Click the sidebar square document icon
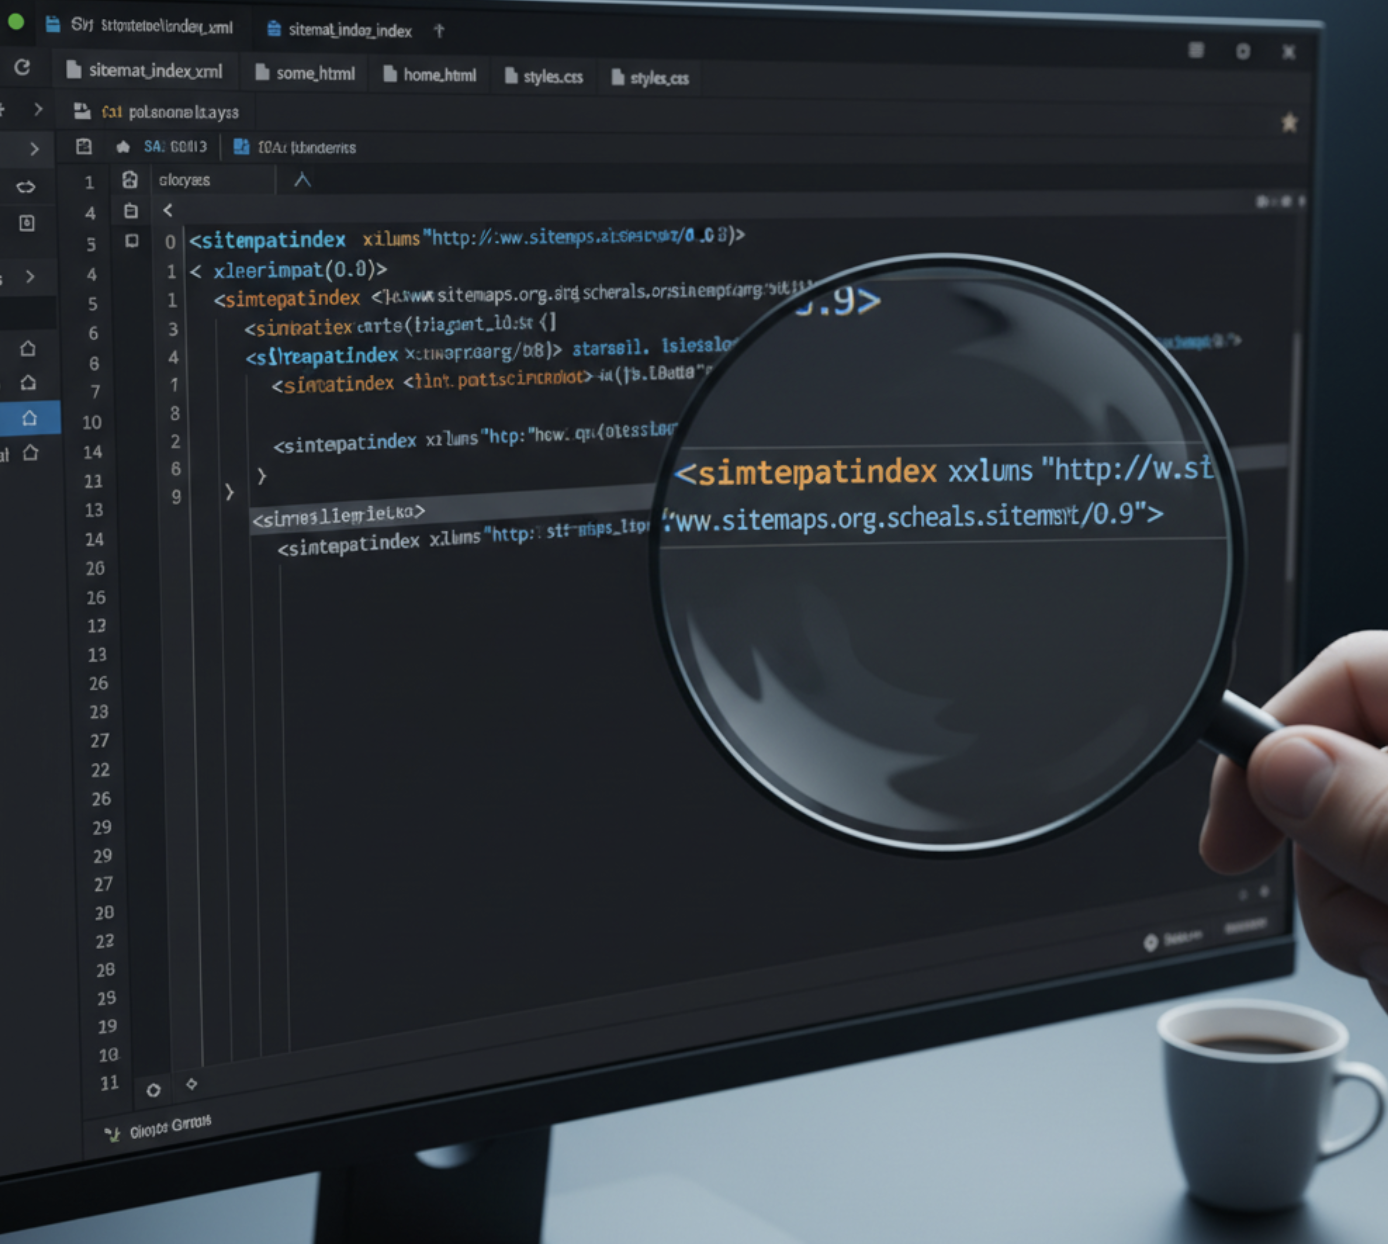 click(x=27, y=223)
